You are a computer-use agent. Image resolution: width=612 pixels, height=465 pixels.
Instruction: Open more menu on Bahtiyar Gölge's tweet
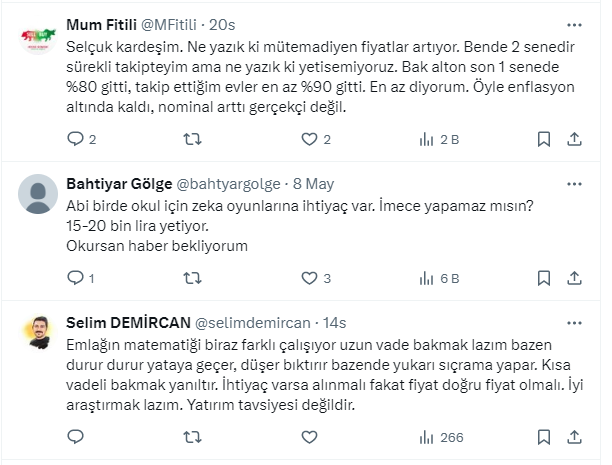pyautogui.click(x=574, y=184)
